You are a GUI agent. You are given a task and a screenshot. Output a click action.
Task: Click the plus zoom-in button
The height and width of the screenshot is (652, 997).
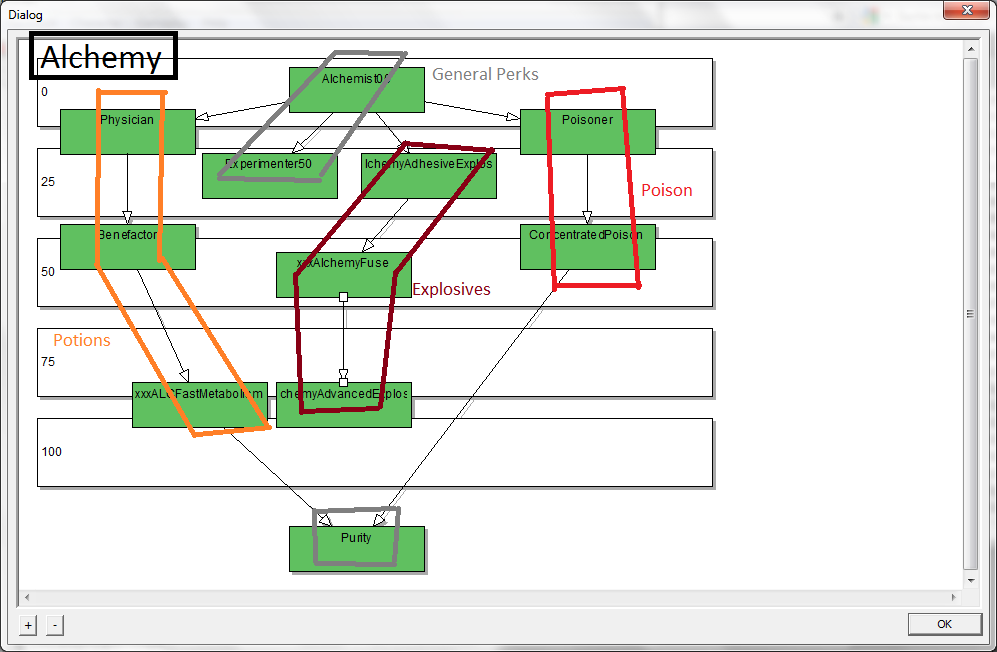[x=28, y=625]
